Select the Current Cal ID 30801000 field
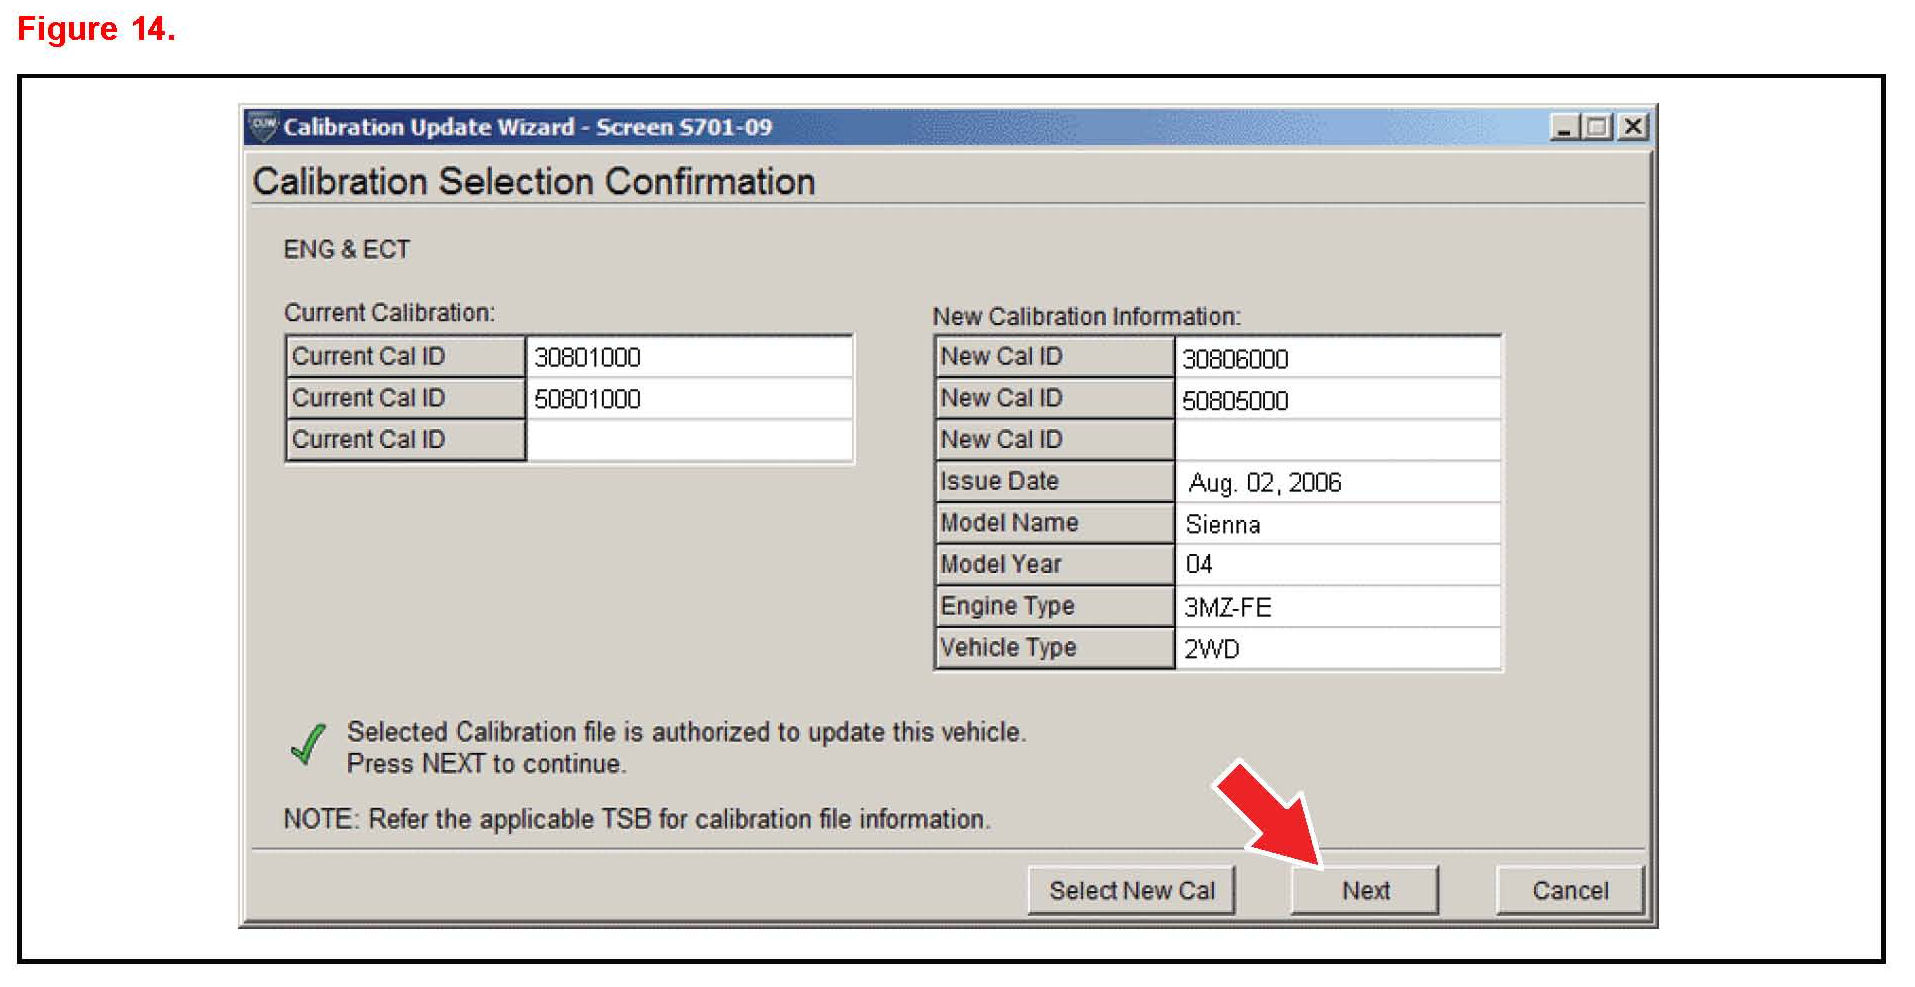 tap(688, 357)
